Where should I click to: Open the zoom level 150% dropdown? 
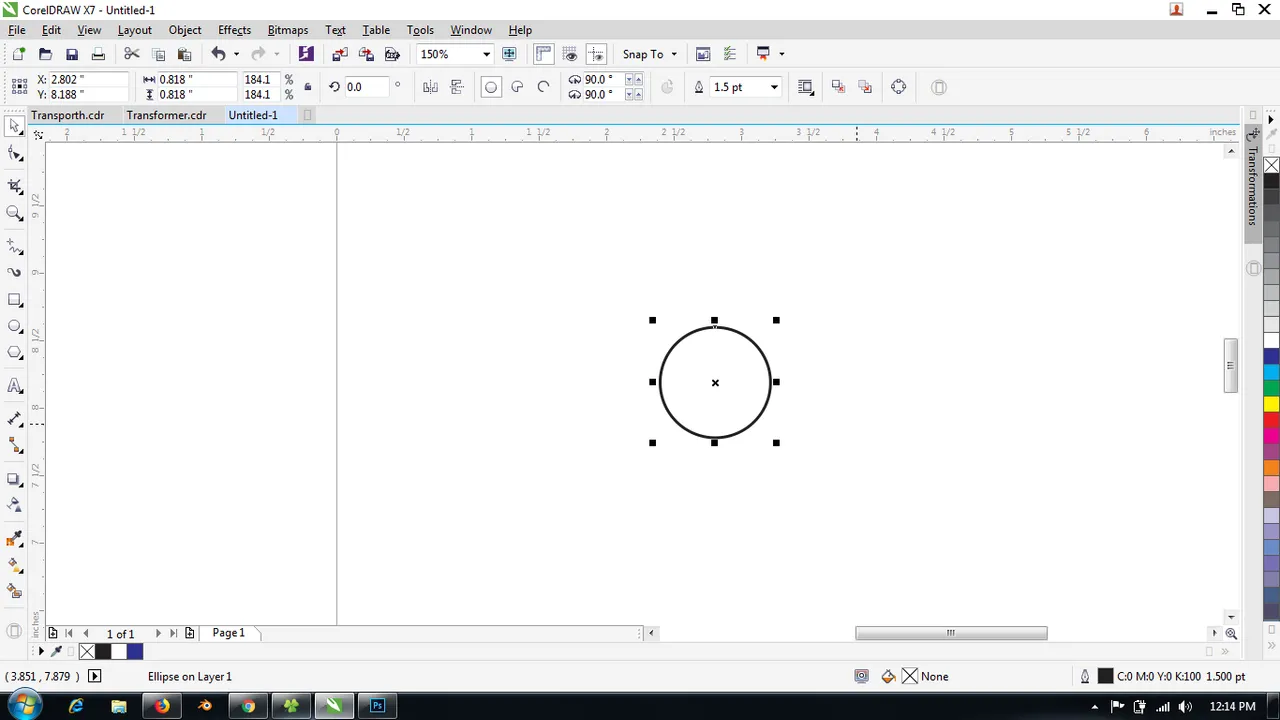[x=486, y=54]
